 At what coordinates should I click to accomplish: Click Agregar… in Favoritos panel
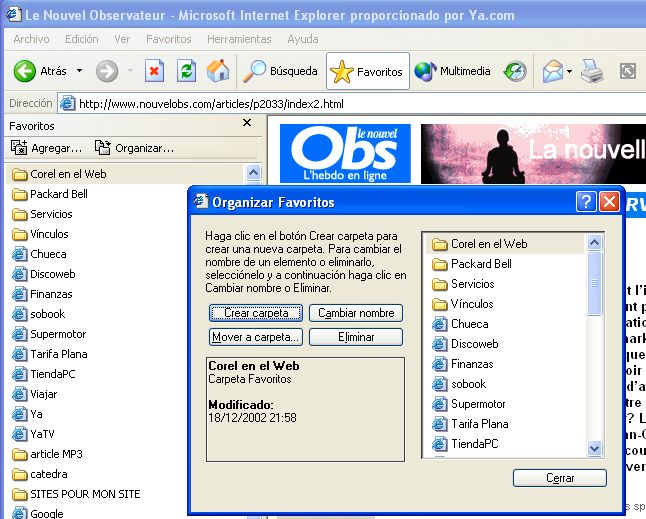coord(46,148)
